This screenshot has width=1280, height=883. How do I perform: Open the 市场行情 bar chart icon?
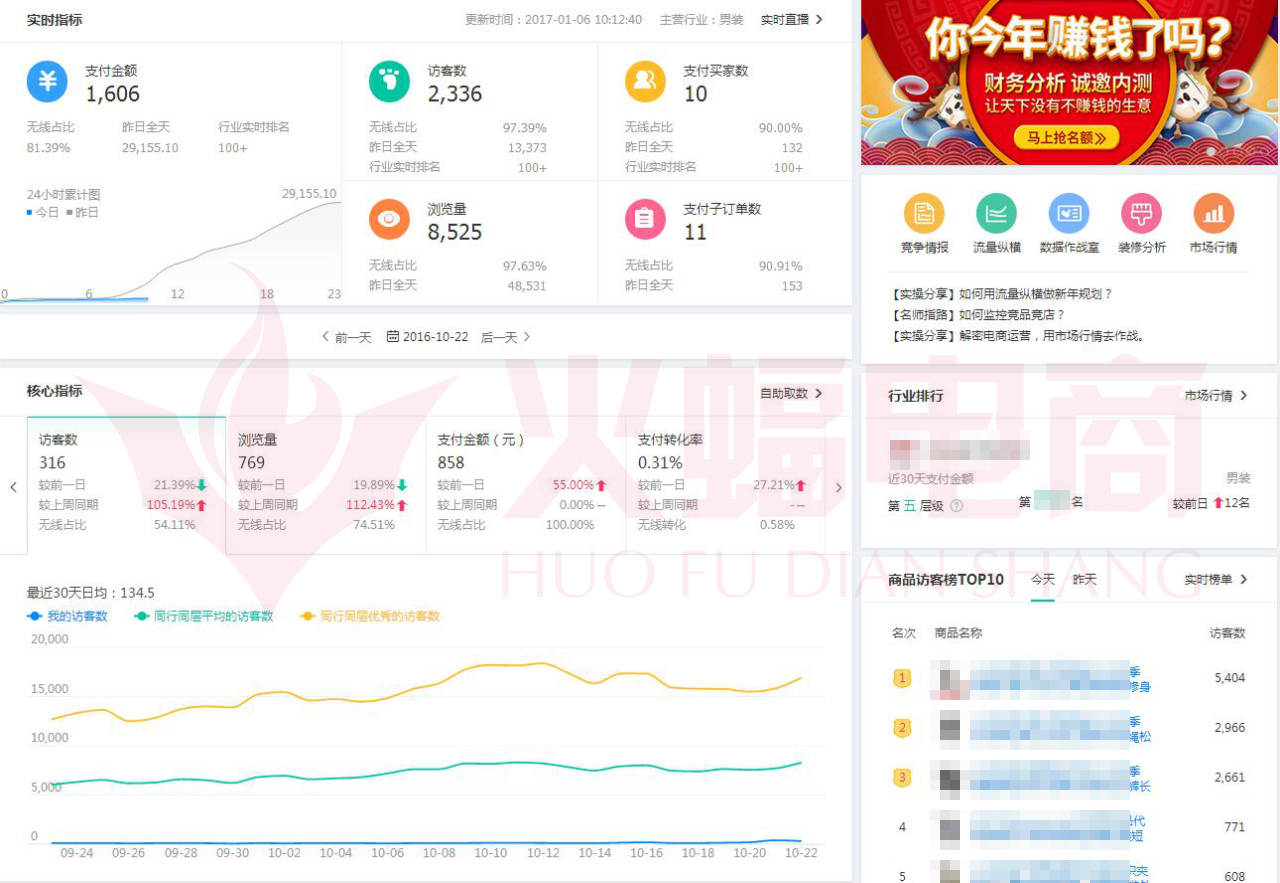click(1213, 214)
